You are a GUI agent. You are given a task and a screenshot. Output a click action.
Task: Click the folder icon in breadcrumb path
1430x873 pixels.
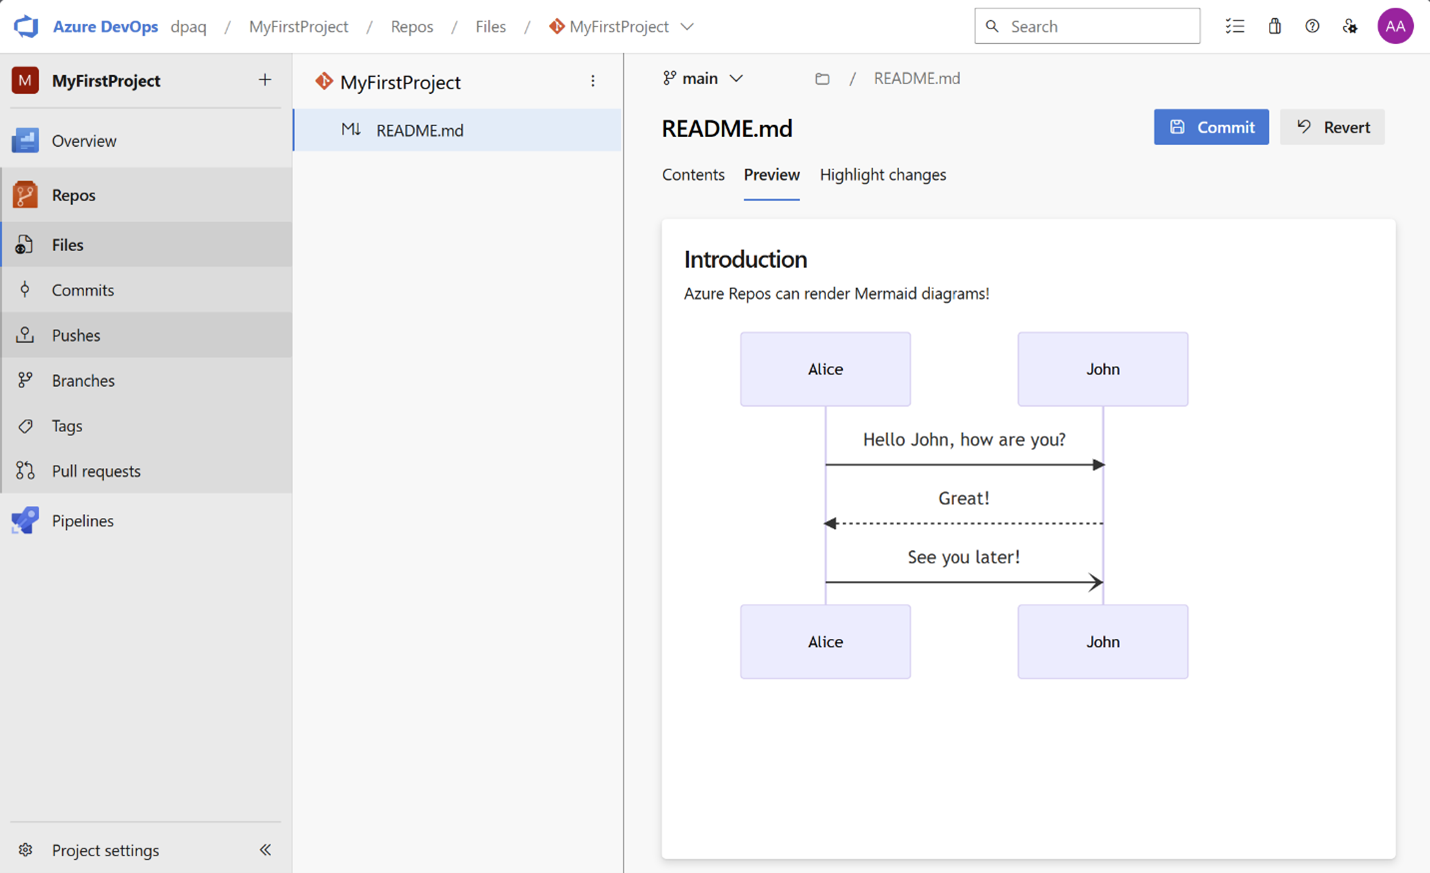coord(823,78)
